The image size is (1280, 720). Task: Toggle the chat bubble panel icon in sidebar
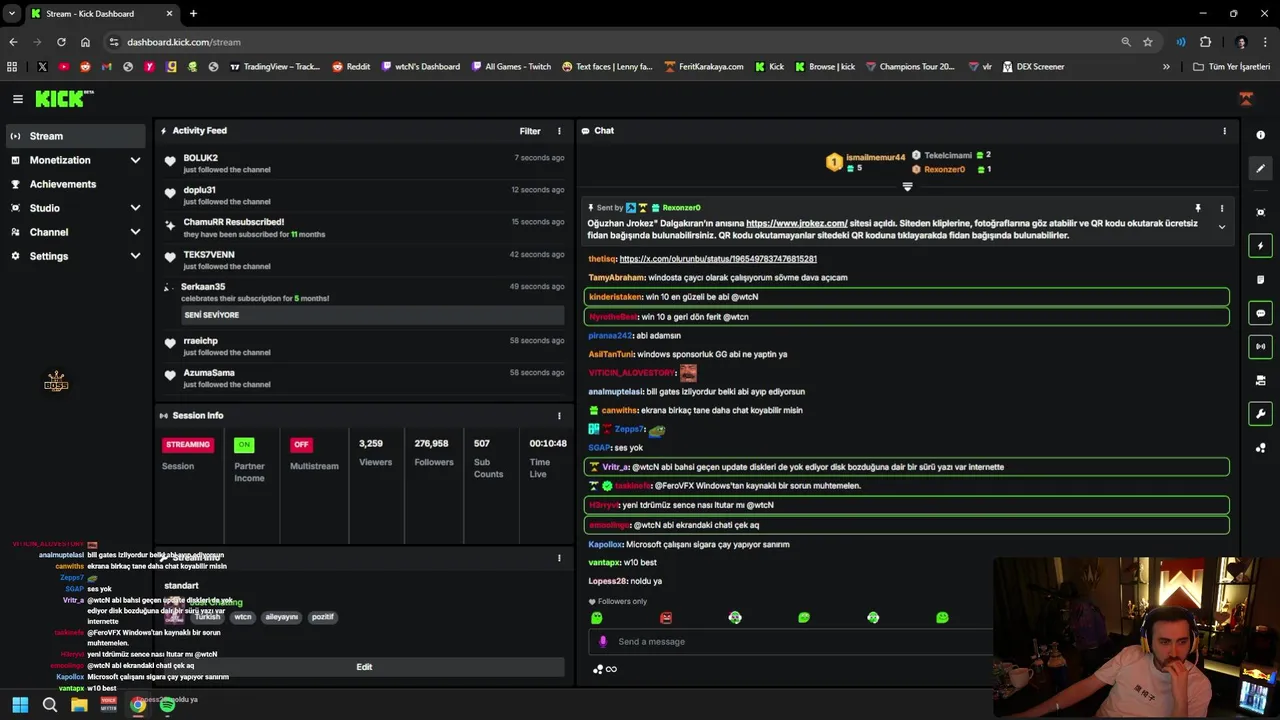pyautogui.click(x=1260, y=313)
